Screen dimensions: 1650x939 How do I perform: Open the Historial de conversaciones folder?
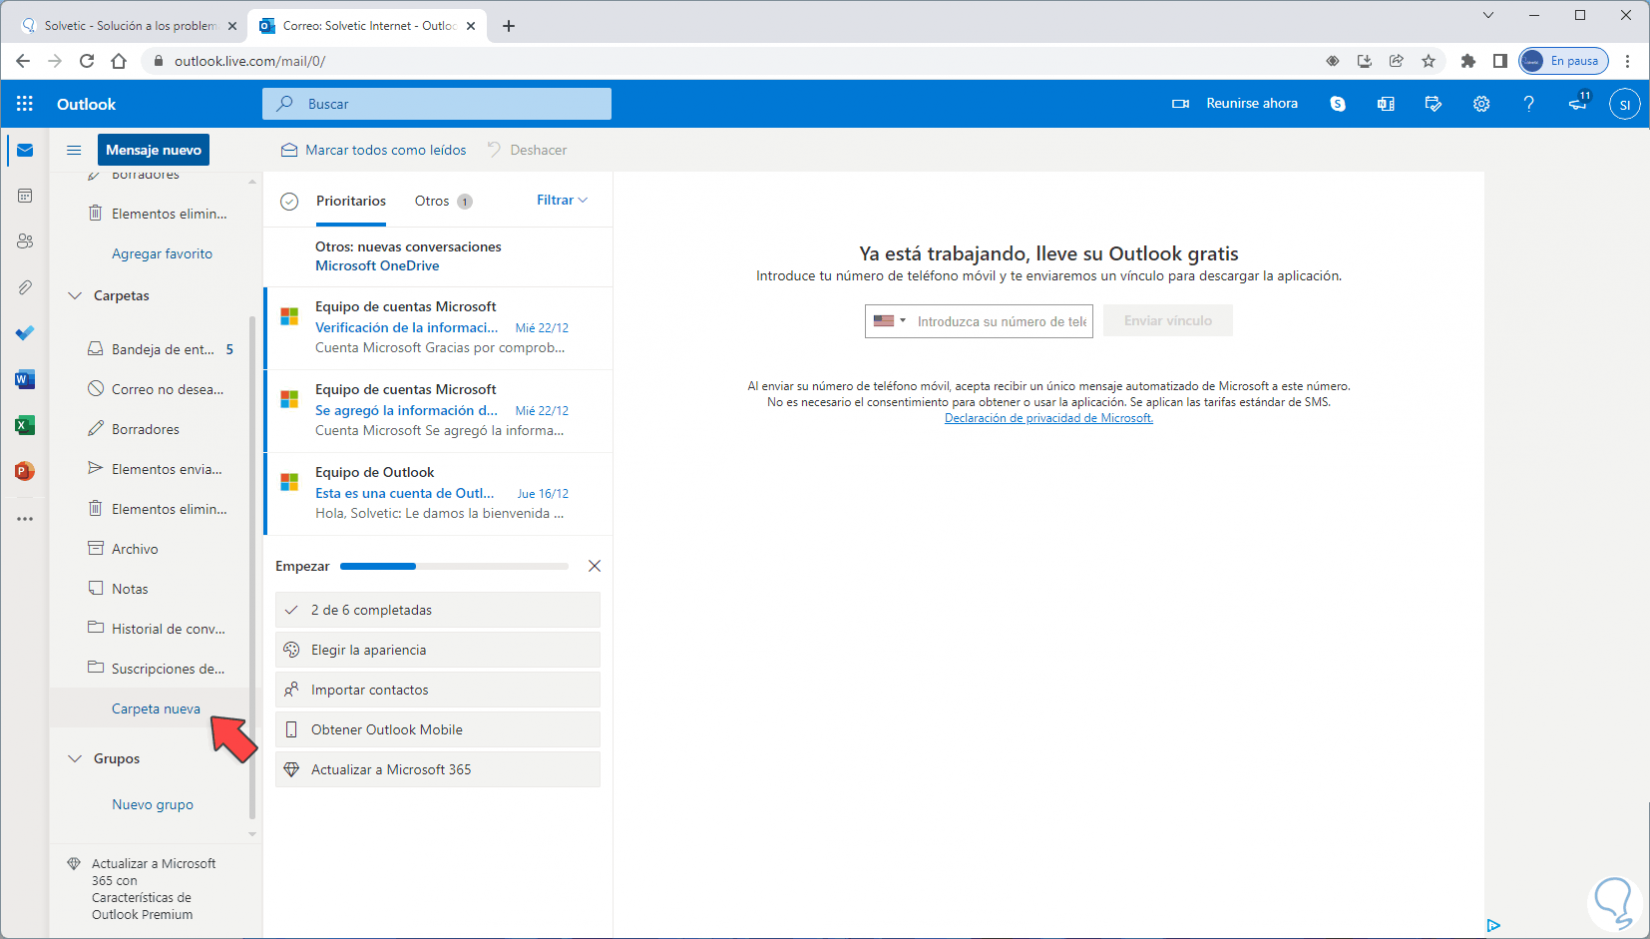pos(155,629)
